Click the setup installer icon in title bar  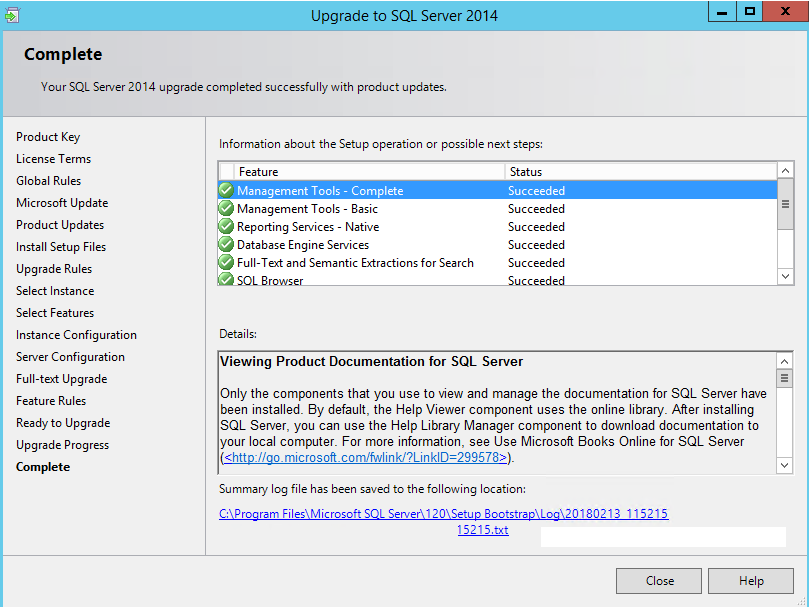(12, 15)
